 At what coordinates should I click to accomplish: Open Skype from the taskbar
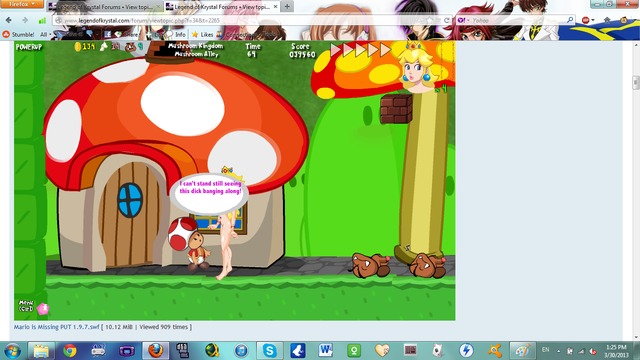click(269, 351)
